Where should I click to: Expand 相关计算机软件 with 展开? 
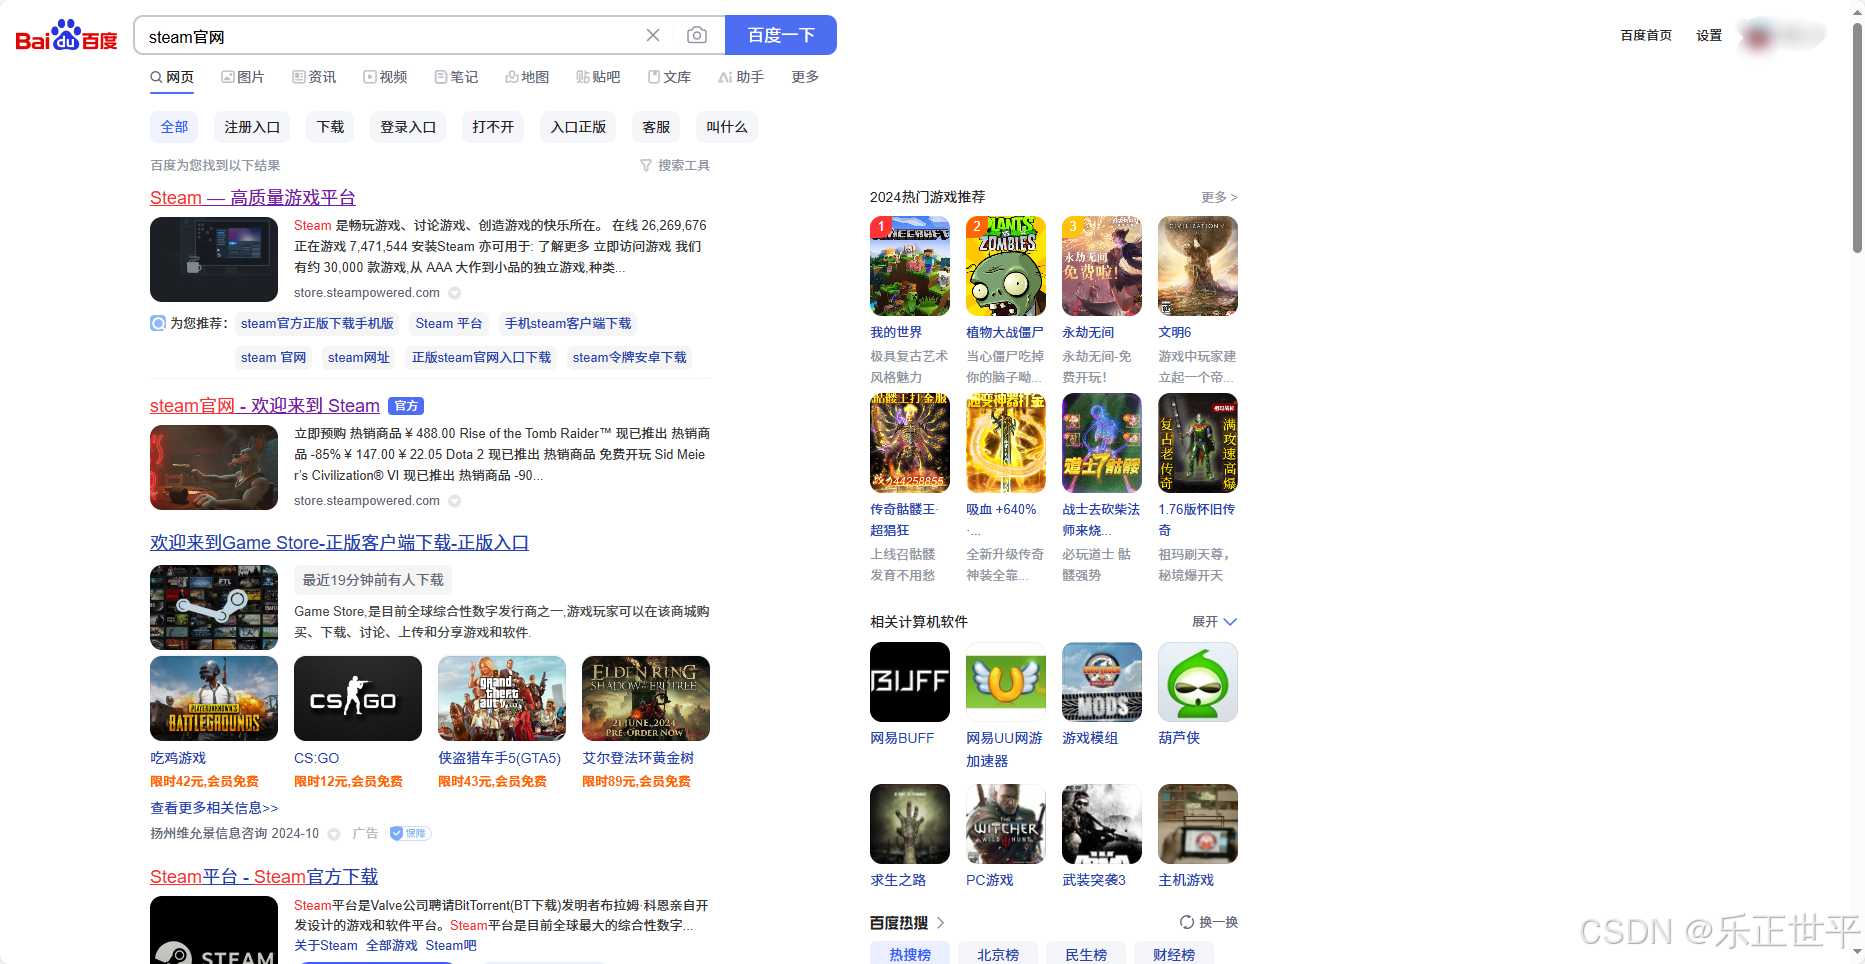coord(1214,622)
